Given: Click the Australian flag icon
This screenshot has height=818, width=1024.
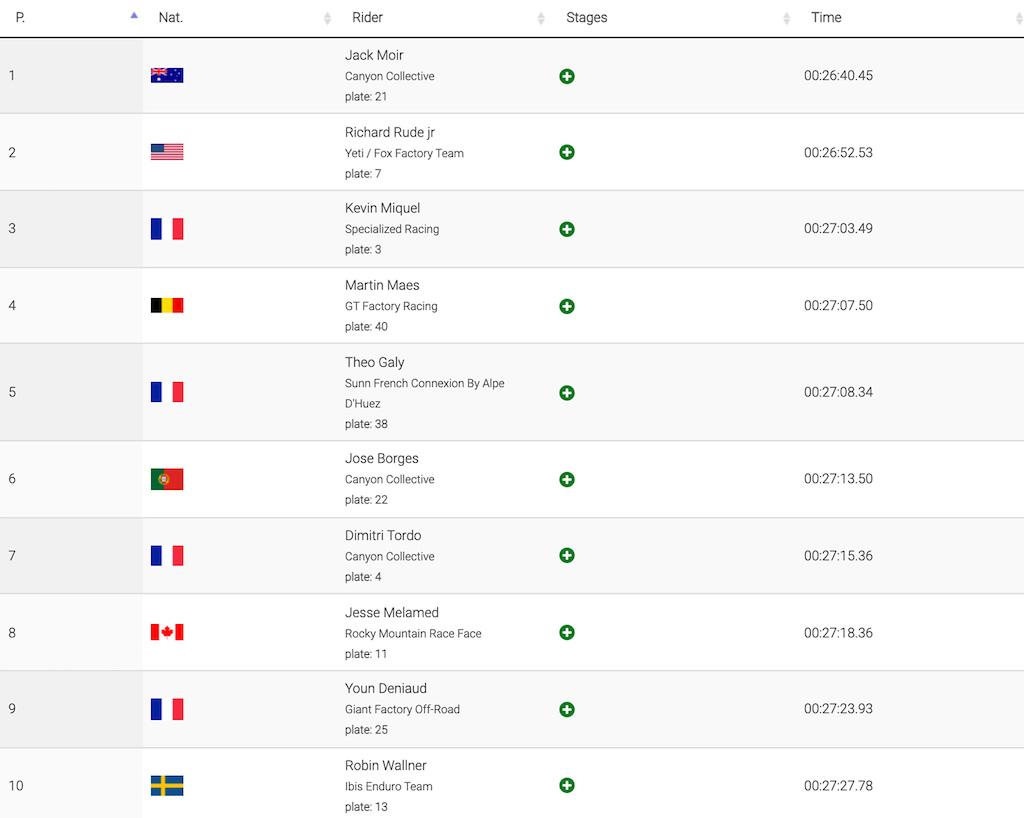Looking at the screenshot, I should (167, 76).
